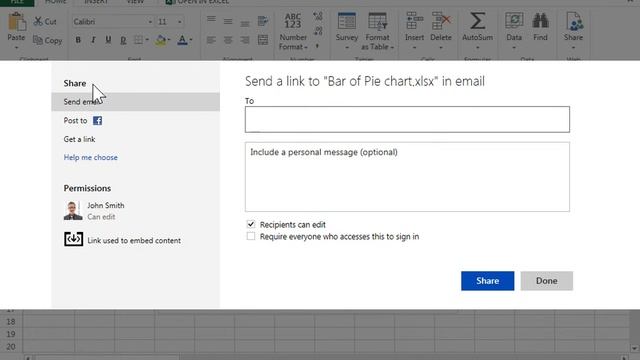Click the Format as Table icon

pos(377,21)
